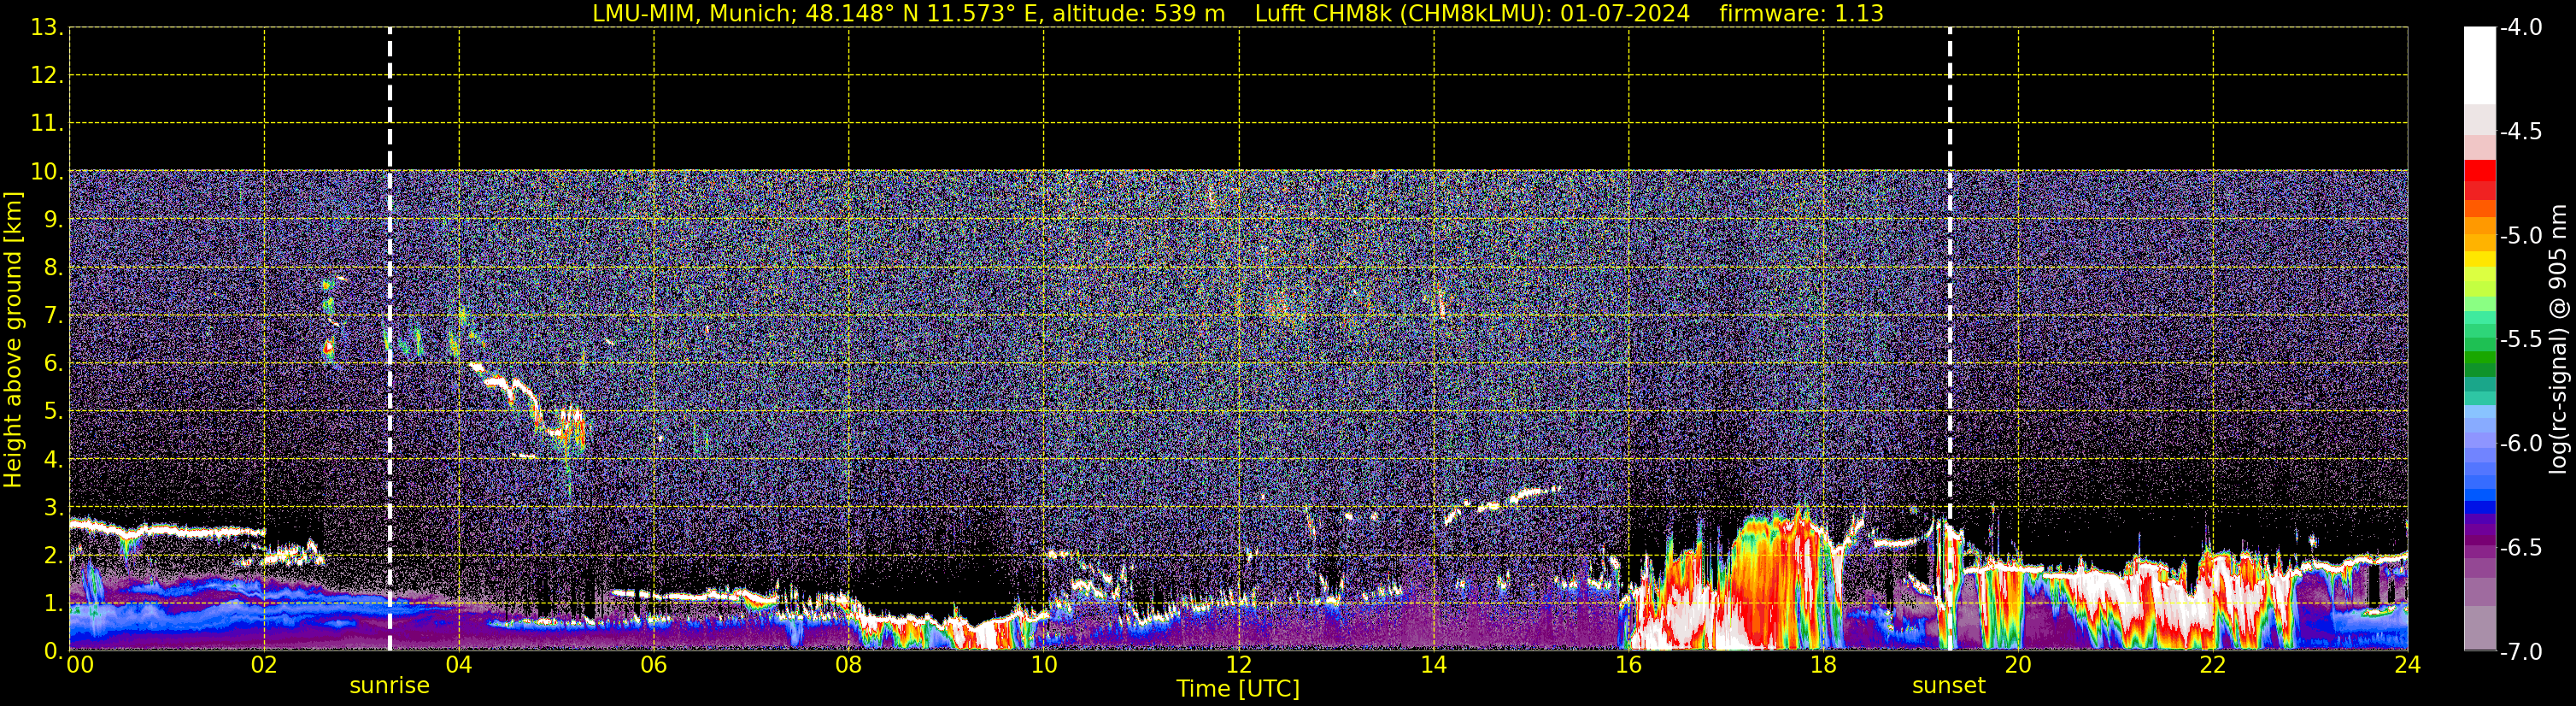Click the 'log(rc-signal) @ 905 nm' colorbar label

click(x=2558, y=339)
